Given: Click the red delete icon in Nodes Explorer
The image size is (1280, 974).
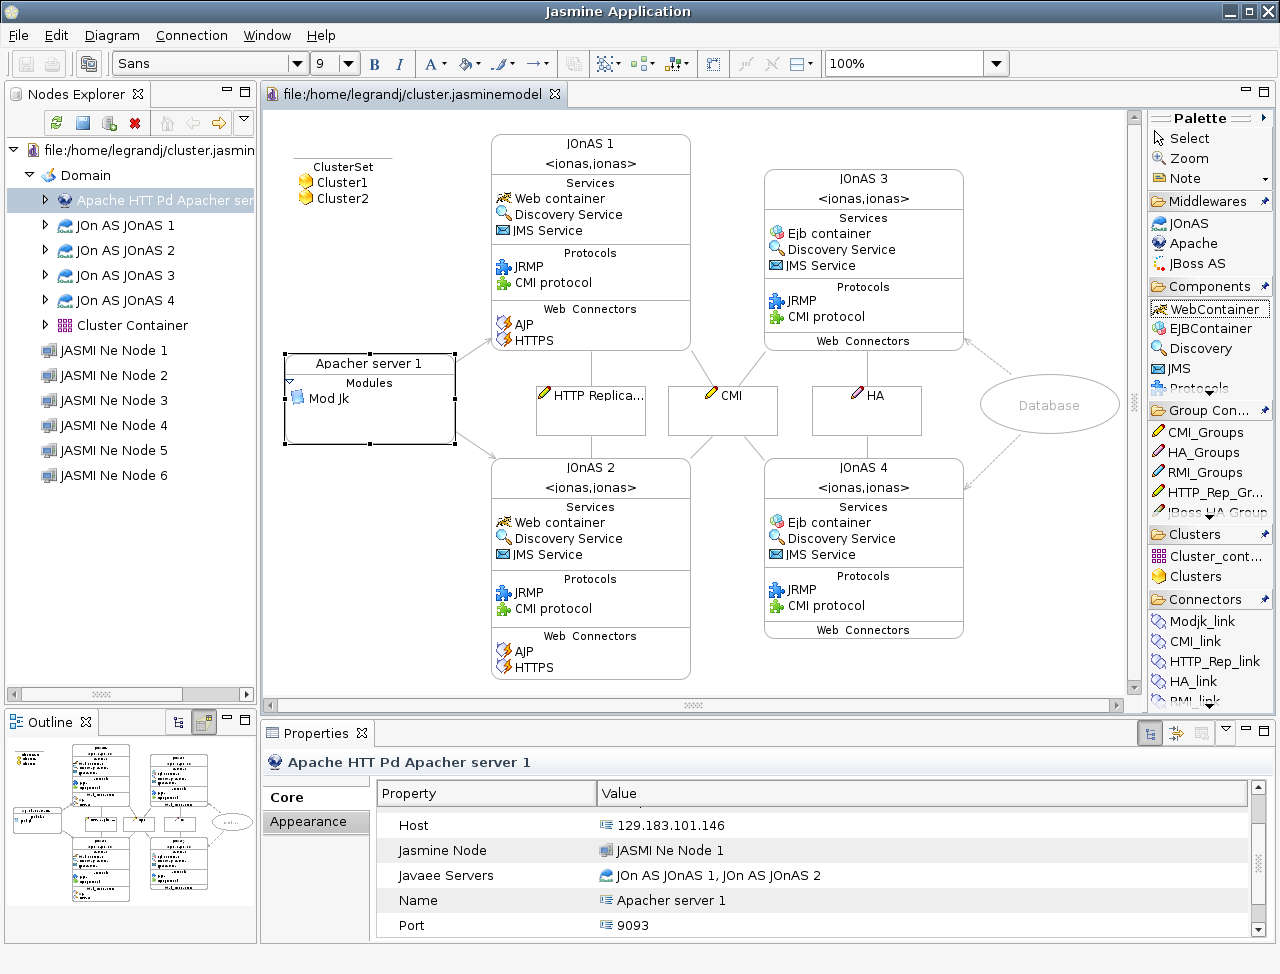Looking at the screenshot, I should (135, 123).
